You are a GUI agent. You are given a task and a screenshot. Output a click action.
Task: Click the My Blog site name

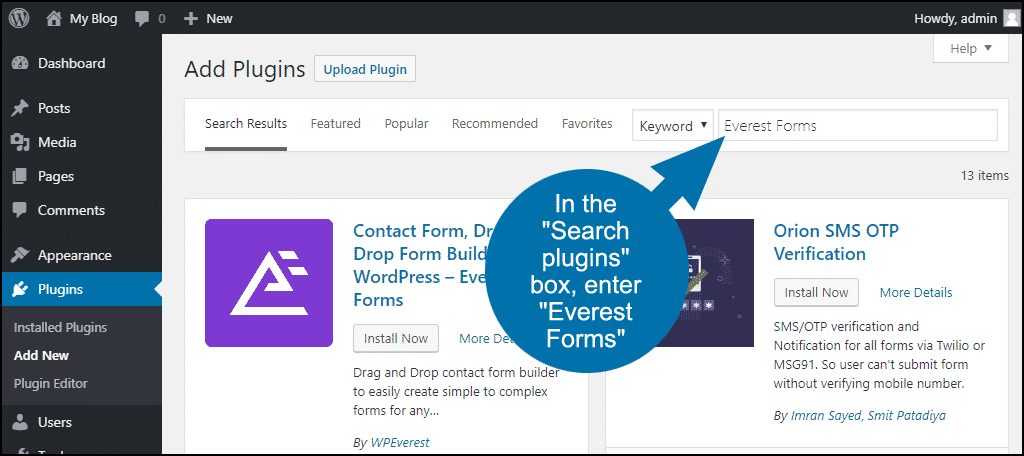click(93, 19)
